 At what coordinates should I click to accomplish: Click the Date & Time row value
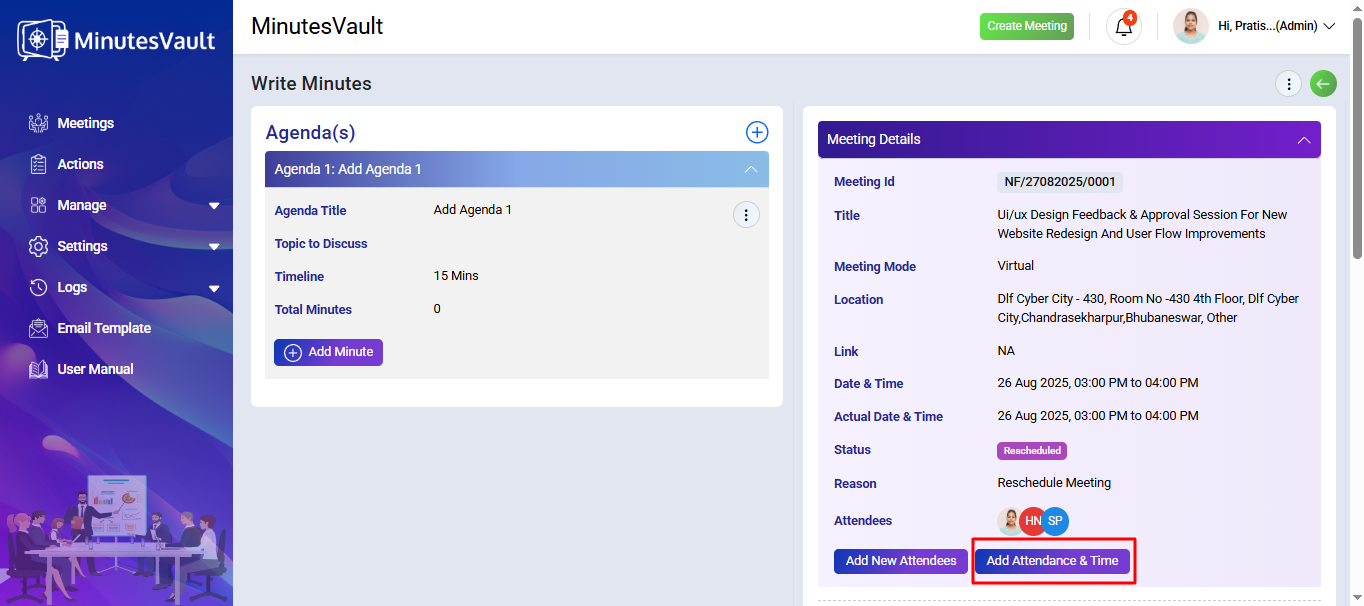point(1098,383)
